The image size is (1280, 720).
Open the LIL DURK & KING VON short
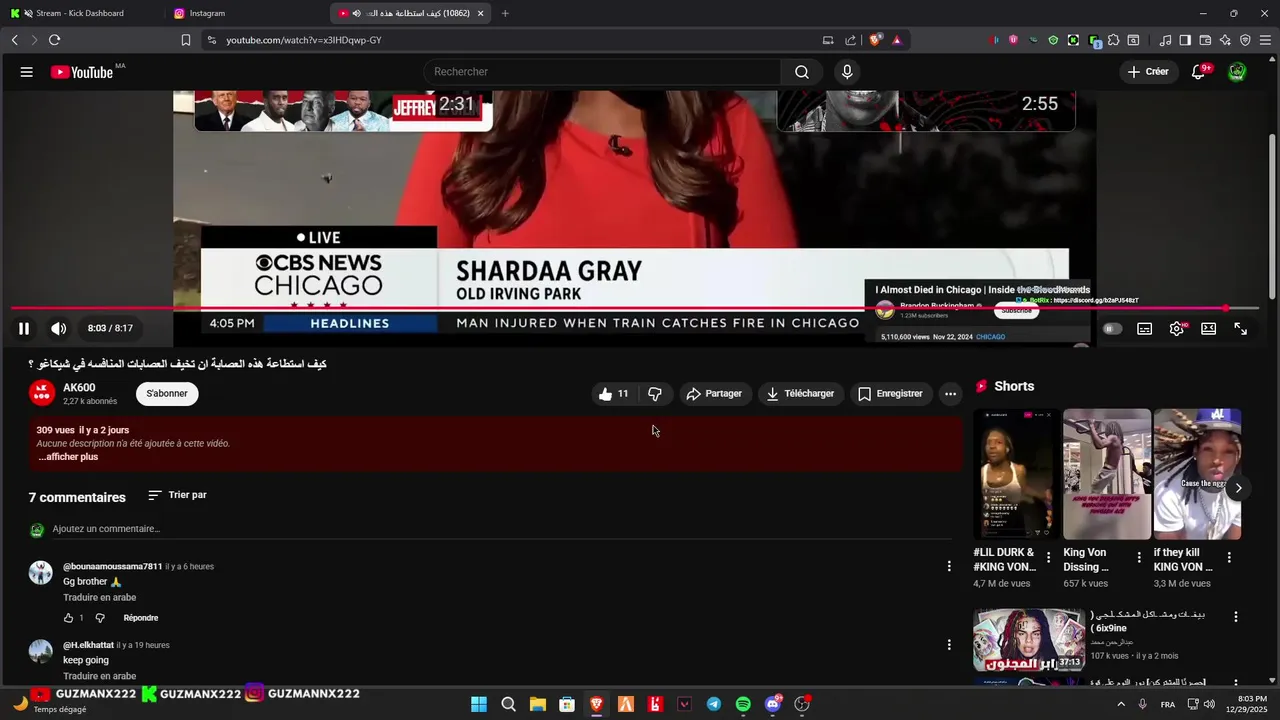coord(1016,474)
